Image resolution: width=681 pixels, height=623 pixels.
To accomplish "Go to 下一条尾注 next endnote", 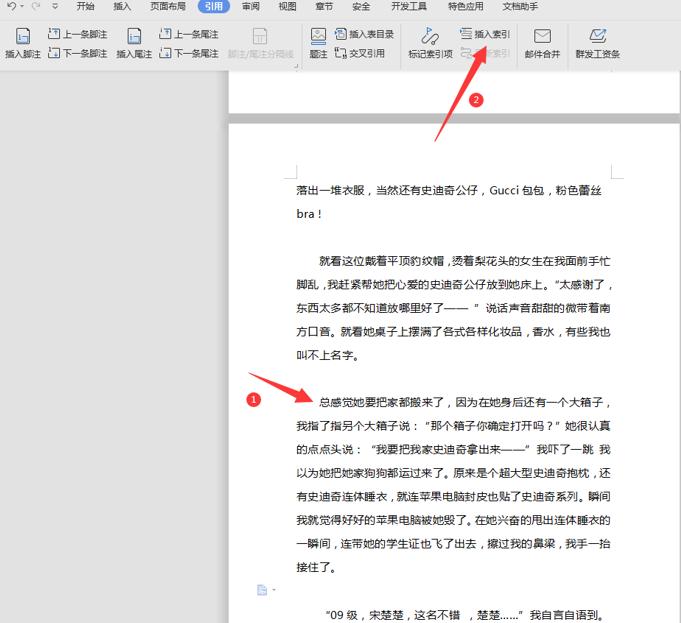I will [188, 53].
